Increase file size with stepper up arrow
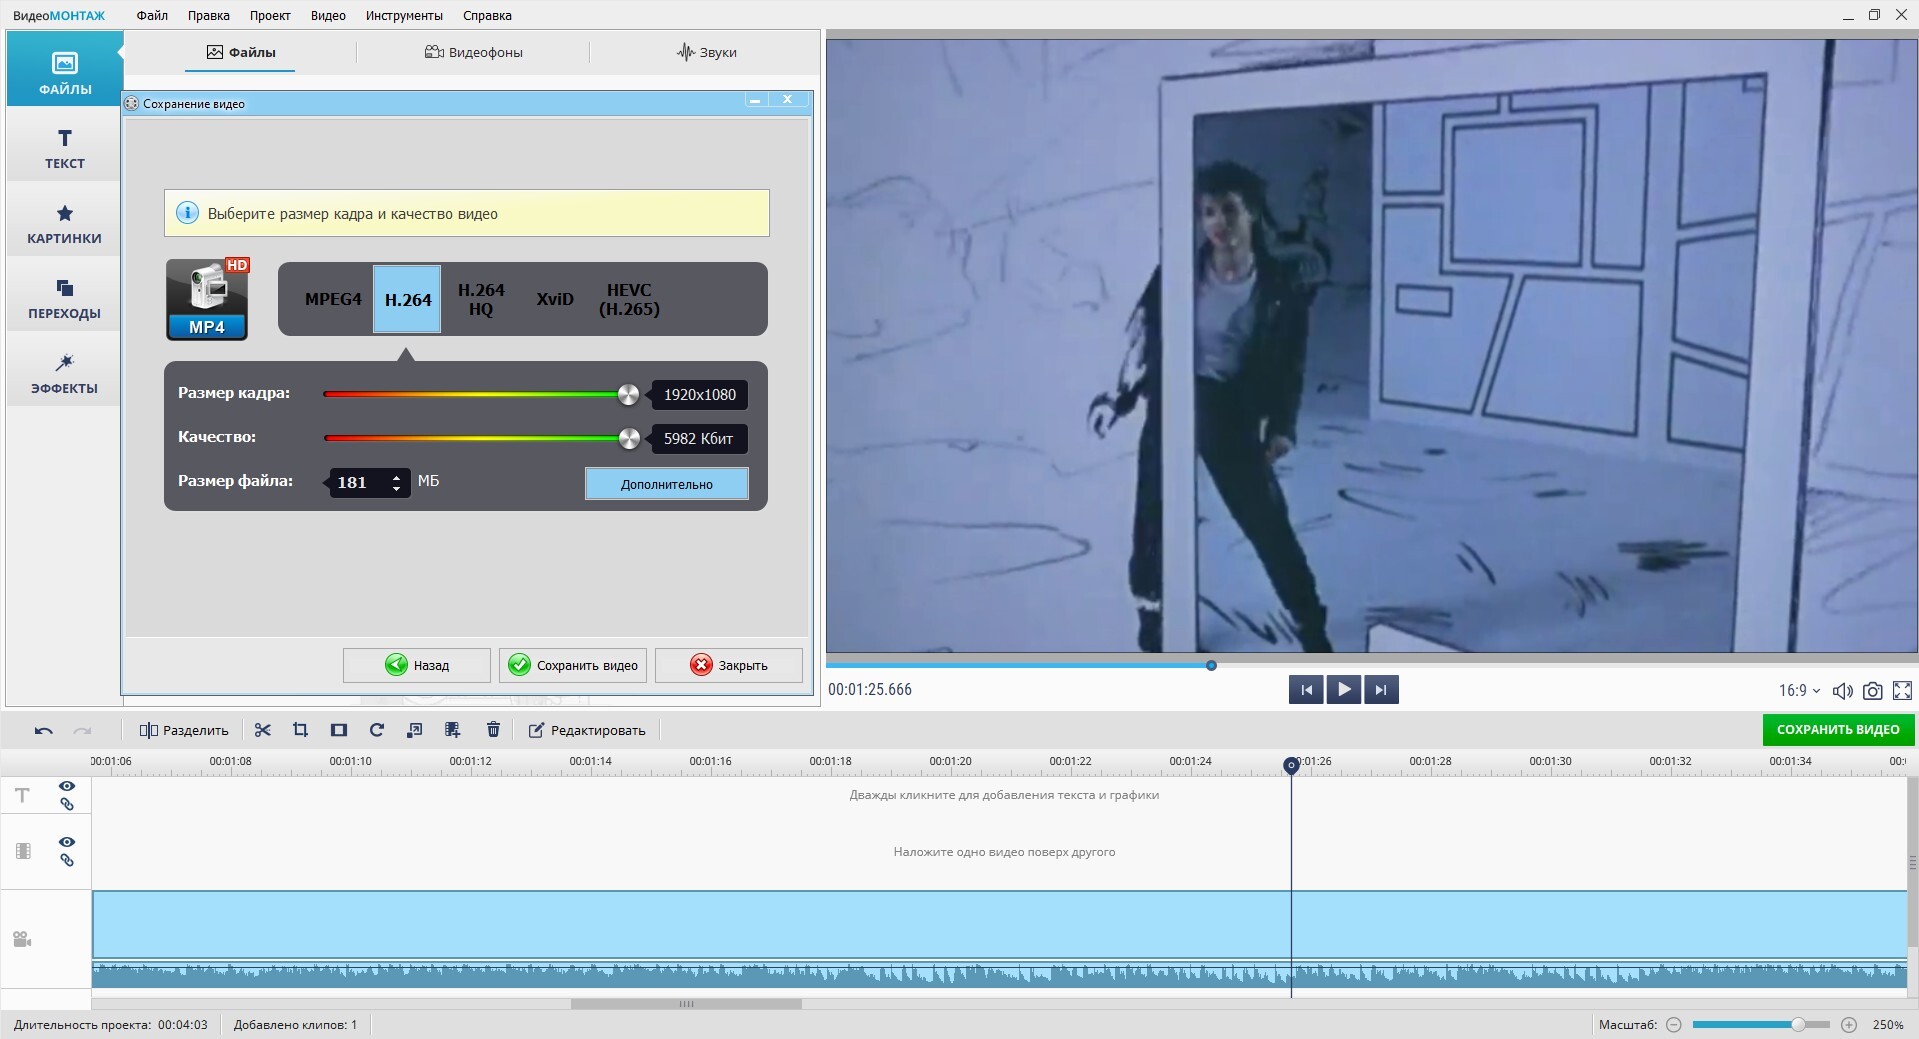1919x1039 pixels. click(x=397, y=476)
